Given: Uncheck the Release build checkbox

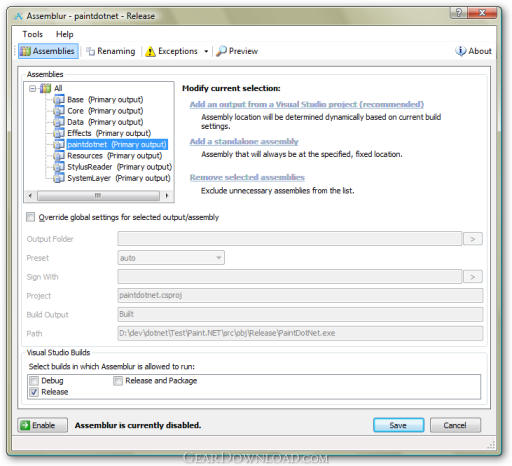Looking at the screenshot, I should tap(34, 392).
